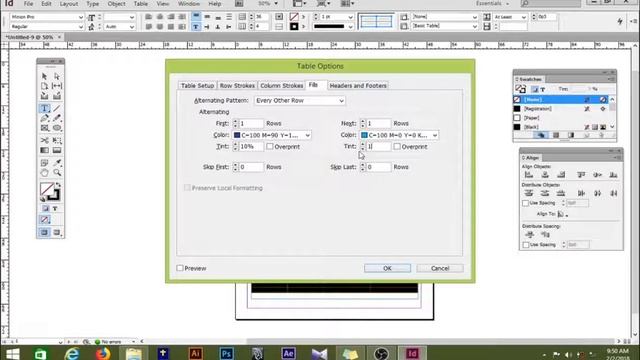This screenshot has width=640, height=360.
Task: Open Adobe Illustrator from taskbar
Action: click(195, 353)
